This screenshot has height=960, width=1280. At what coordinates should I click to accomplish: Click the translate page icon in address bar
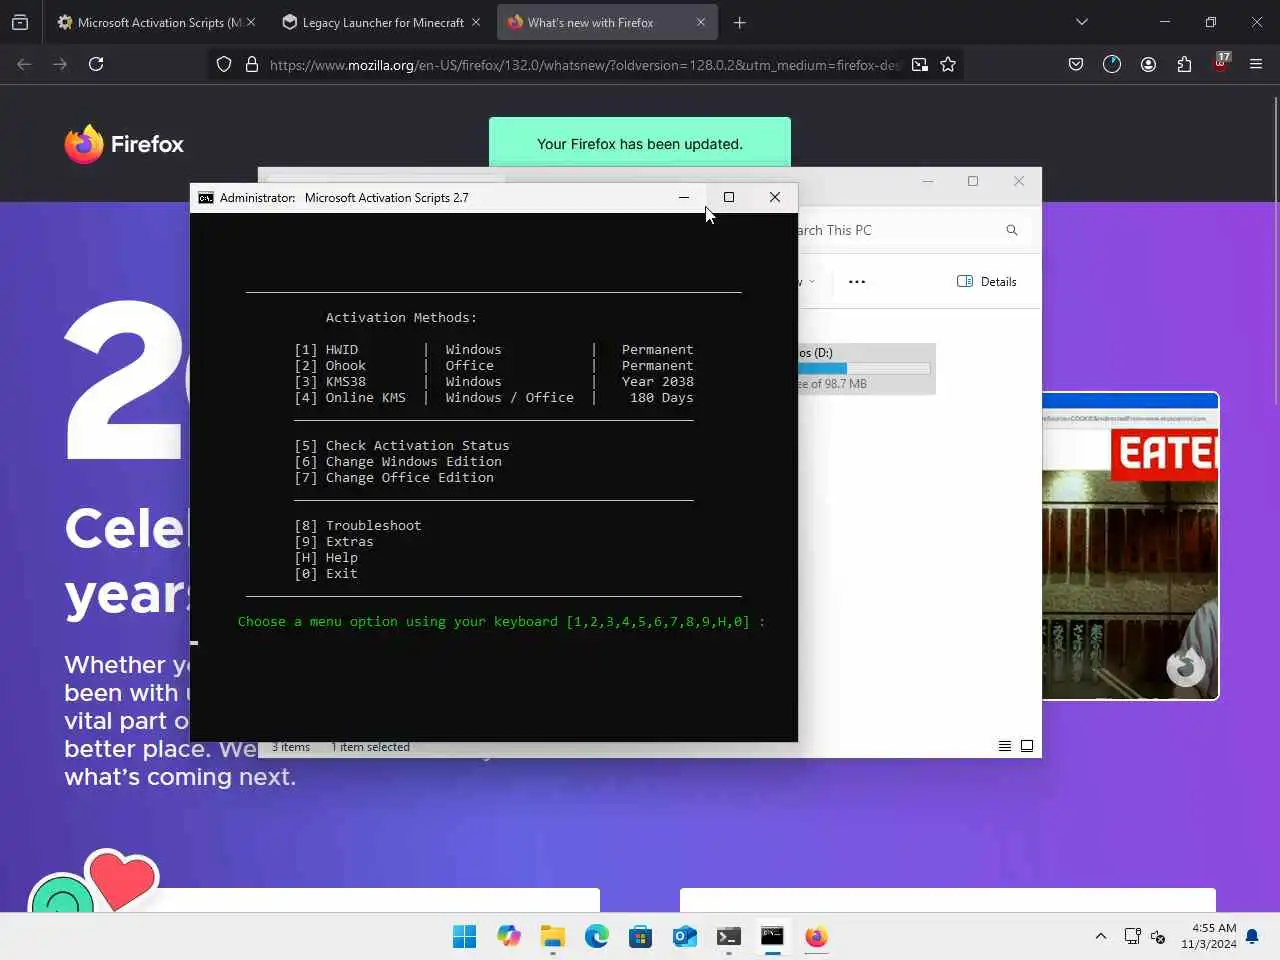click(920, 64)
